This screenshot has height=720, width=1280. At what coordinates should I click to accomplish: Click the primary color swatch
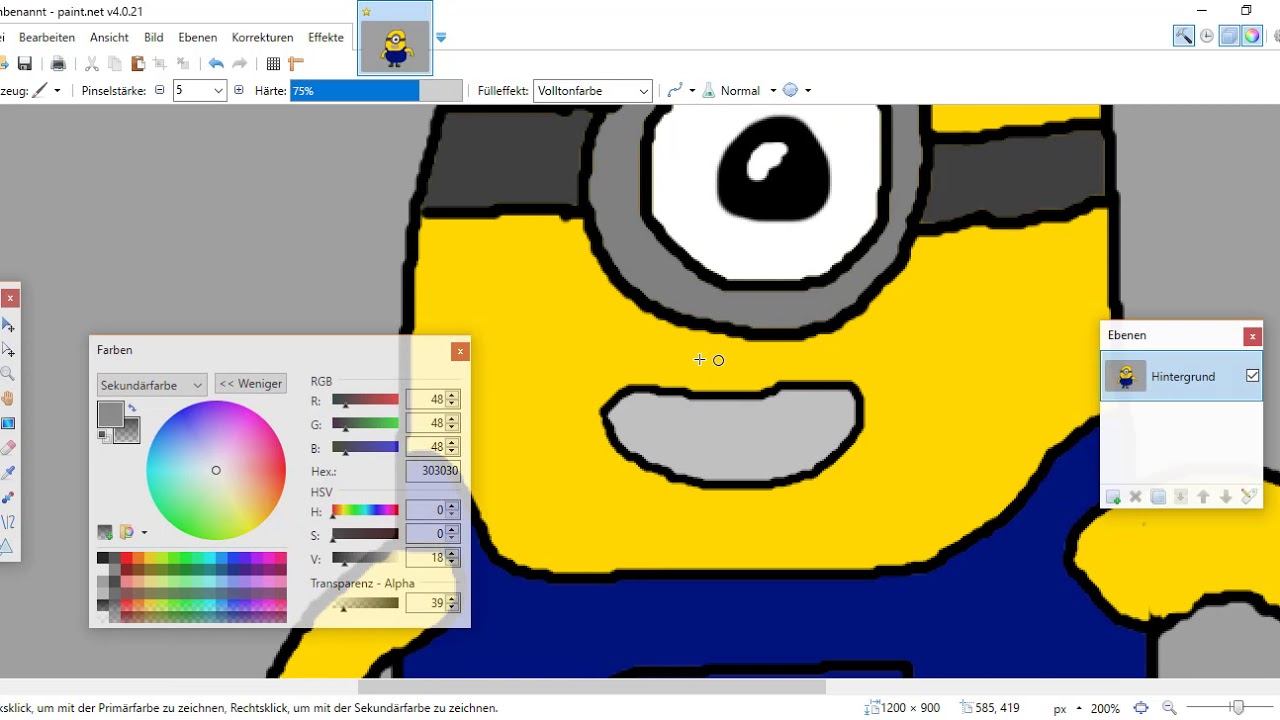(x=110, y=413)
